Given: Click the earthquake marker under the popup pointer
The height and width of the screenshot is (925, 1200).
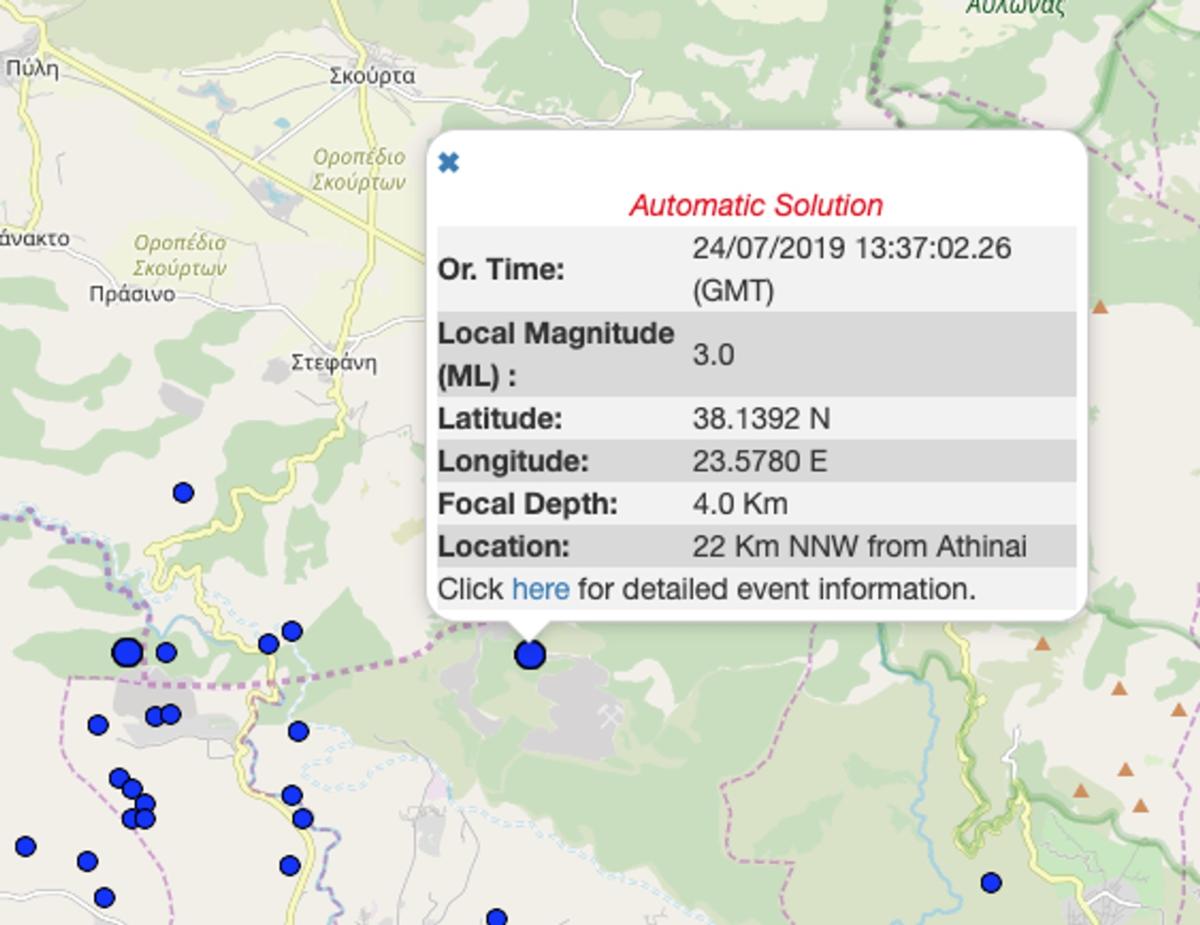Looking at the screenshot, I should pos(530,655).
